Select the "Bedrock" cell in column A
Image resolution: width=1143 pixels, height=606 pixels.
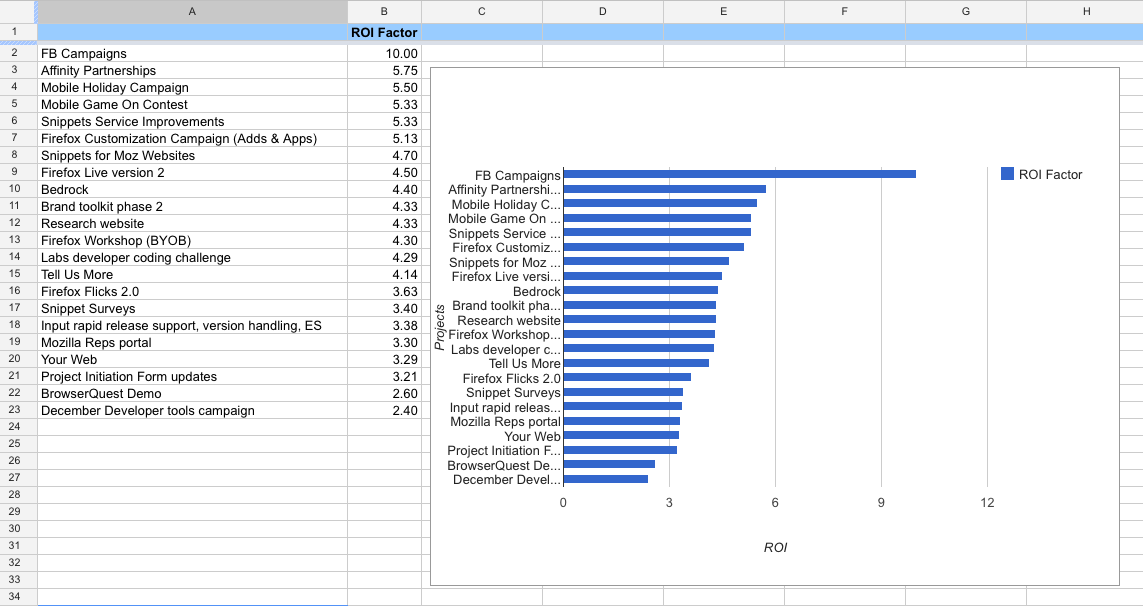(192, 190)
